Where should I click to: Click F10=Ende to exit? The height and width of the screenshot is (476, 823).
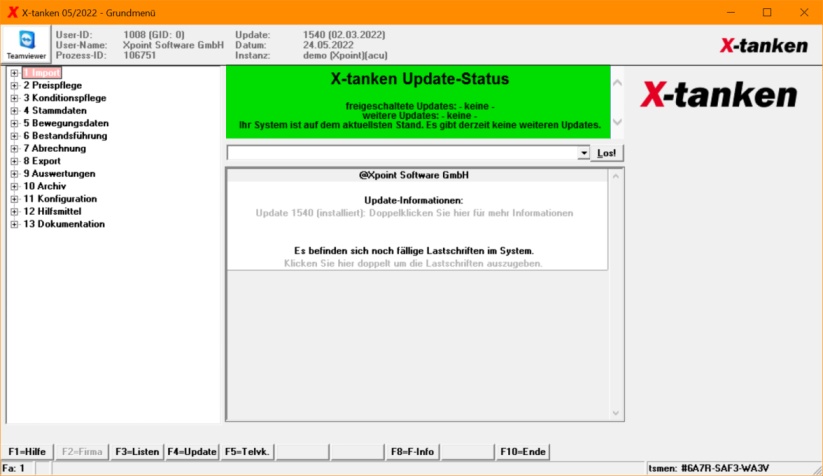tap(523, 452)
